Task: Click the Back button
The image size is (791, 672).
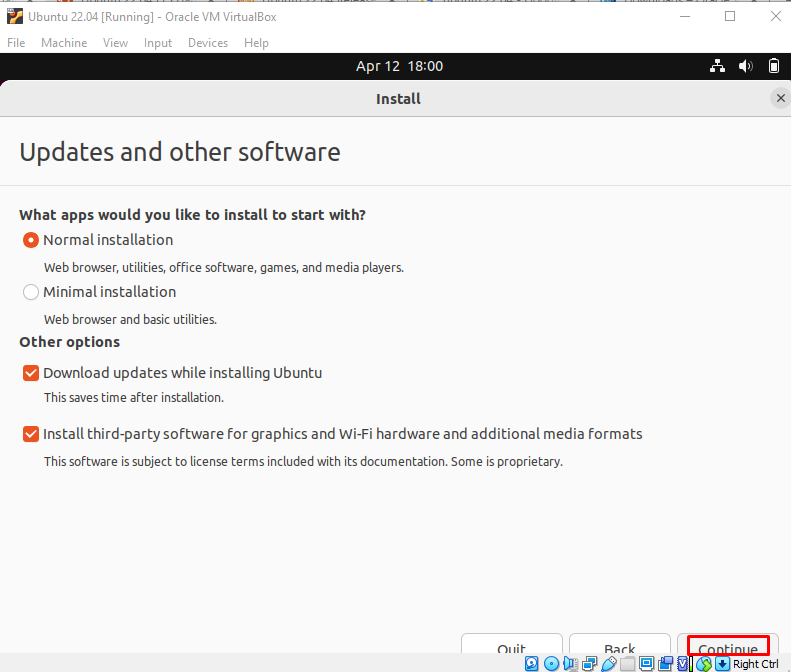Action: pyautogui.click(x=620, y=648)
